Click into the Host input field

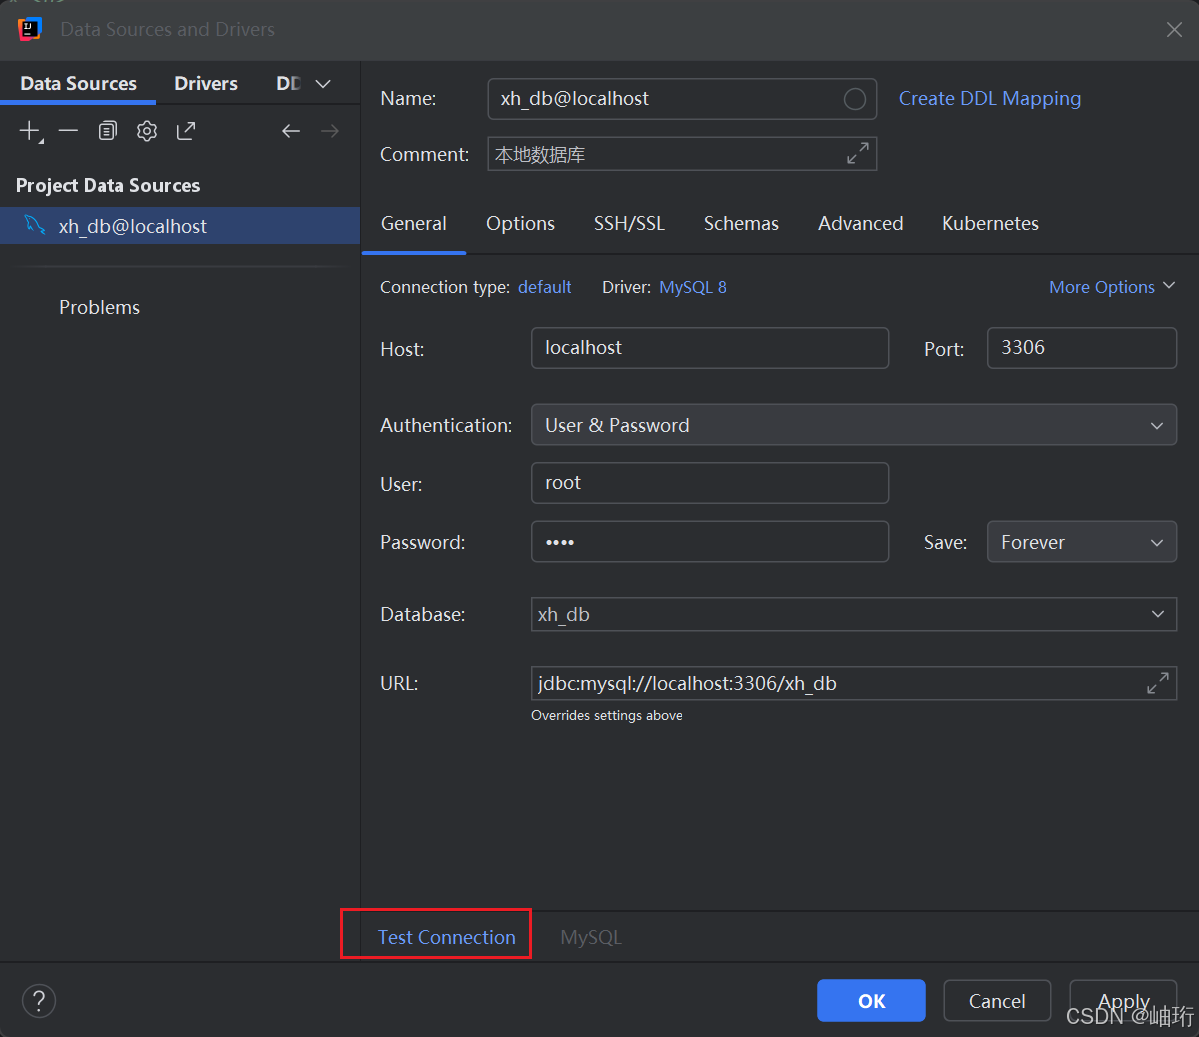click(709, 348)
